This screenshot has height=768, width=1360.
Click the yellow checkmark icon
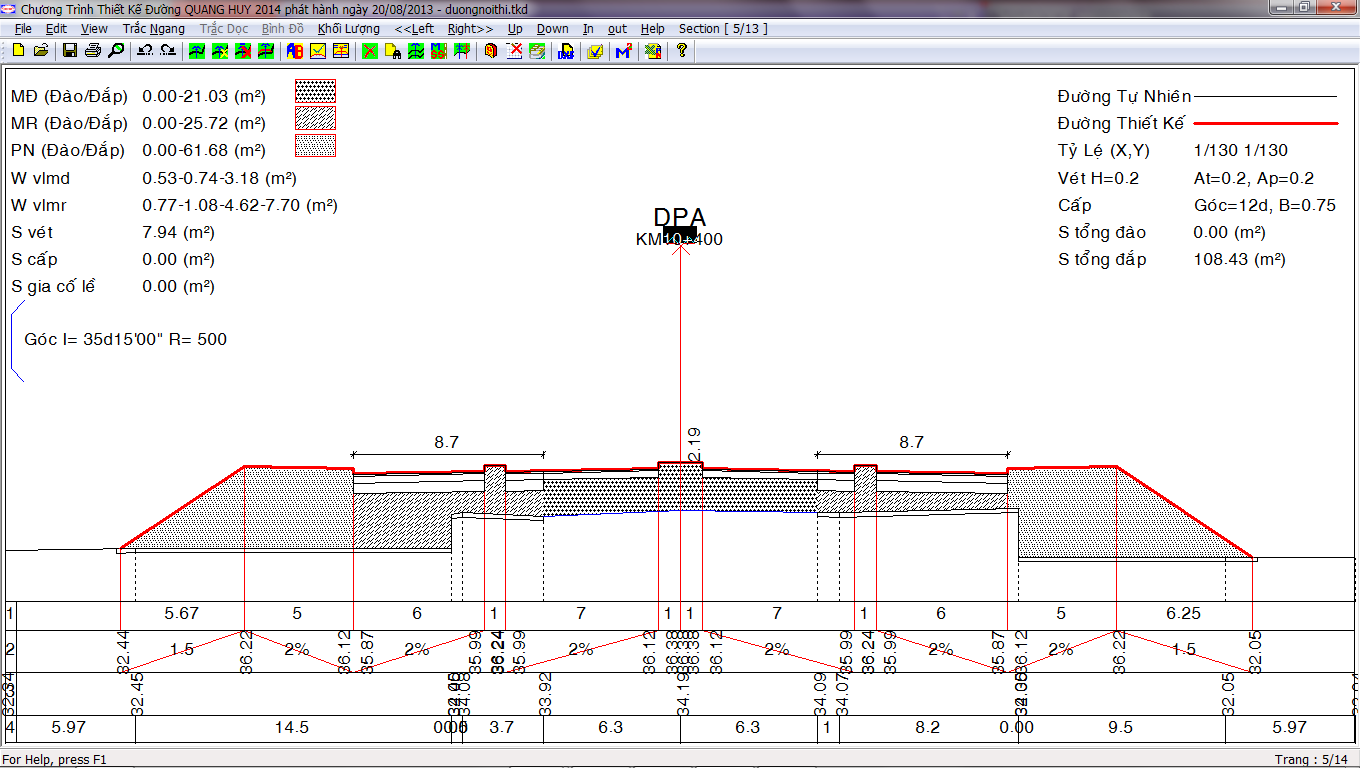594,50
